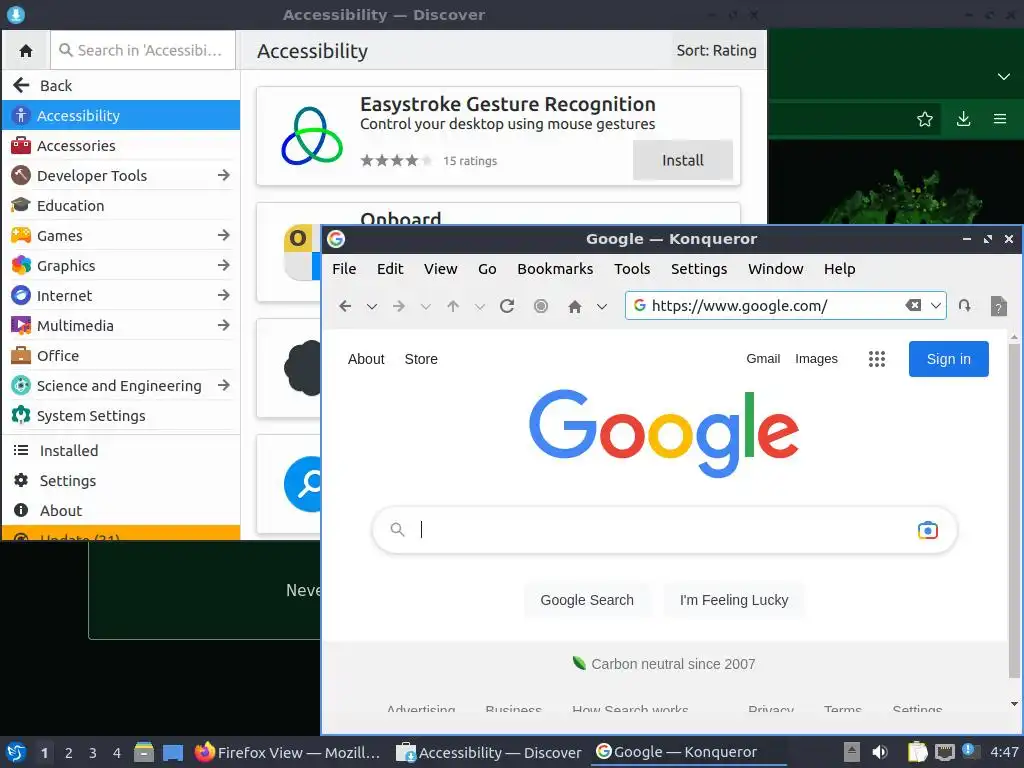
Task: Click the home icon in Discover
Action: [x=26, y=50]
